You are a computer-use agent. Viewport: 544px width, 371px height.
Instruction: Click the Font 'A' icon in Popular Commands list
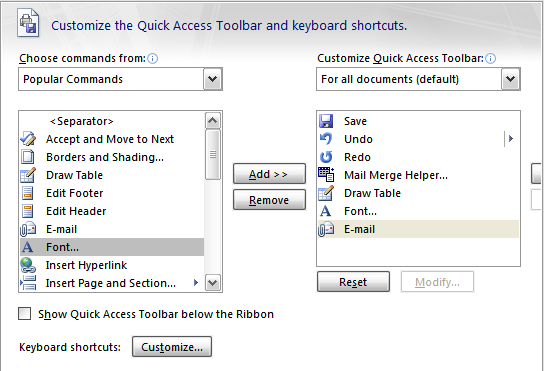pyautogui.click(x=27, y=247)
